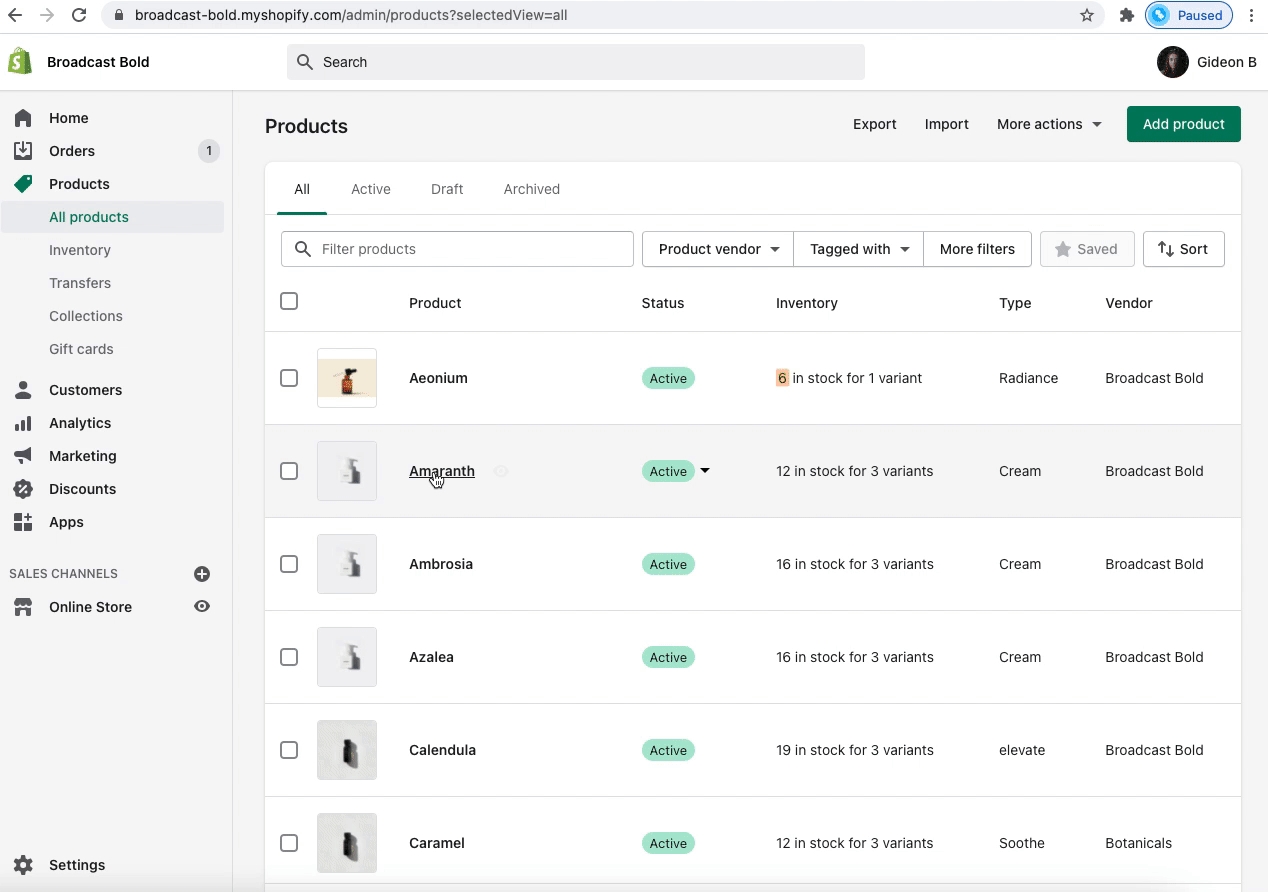Open Apps via the grid icon
1268x892 pixels.
(23, 522)
